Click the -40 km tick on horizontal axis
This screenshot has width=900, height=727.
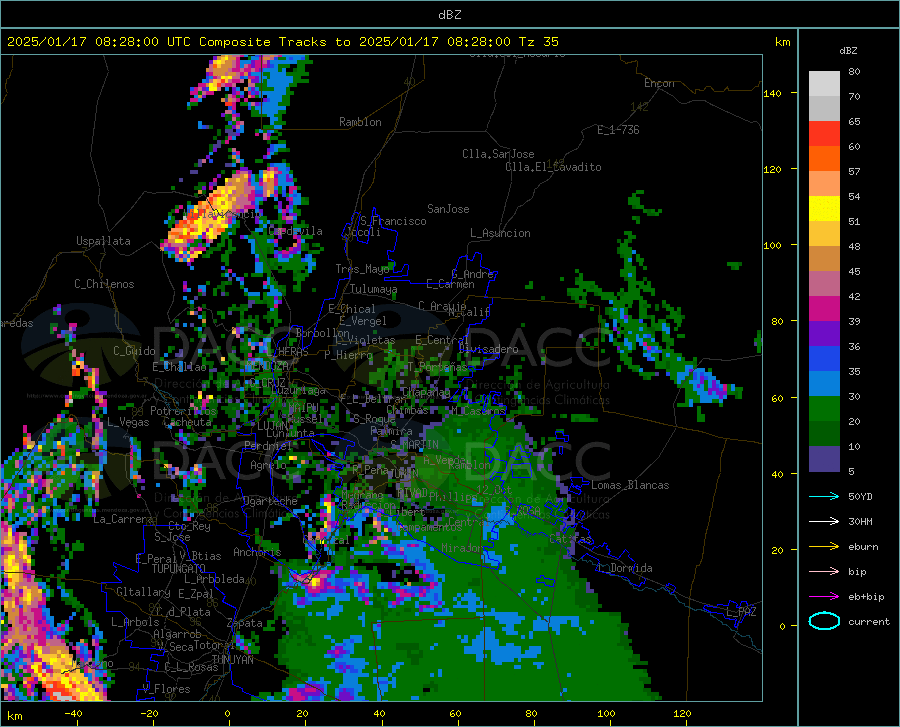click(x=73, y=713)
